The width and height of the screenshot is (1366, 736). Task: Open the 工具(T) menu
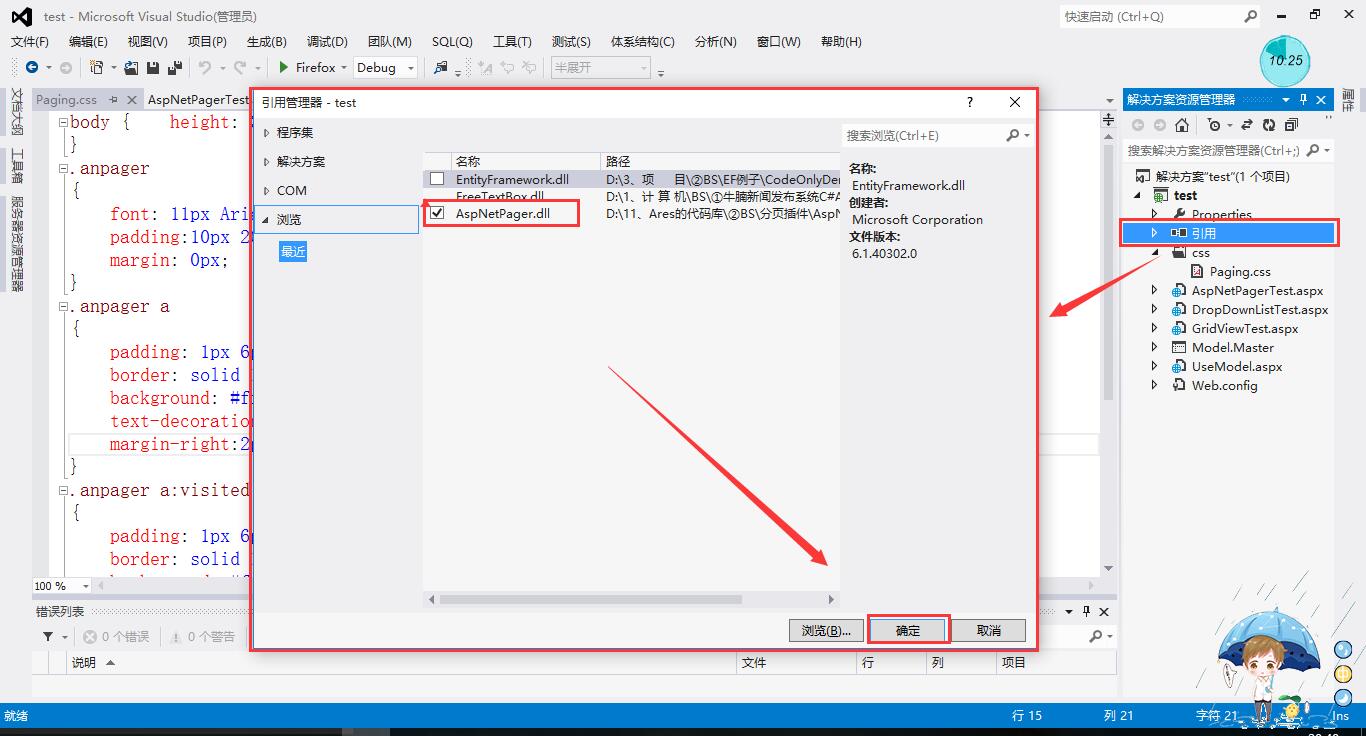pos(512,41)
